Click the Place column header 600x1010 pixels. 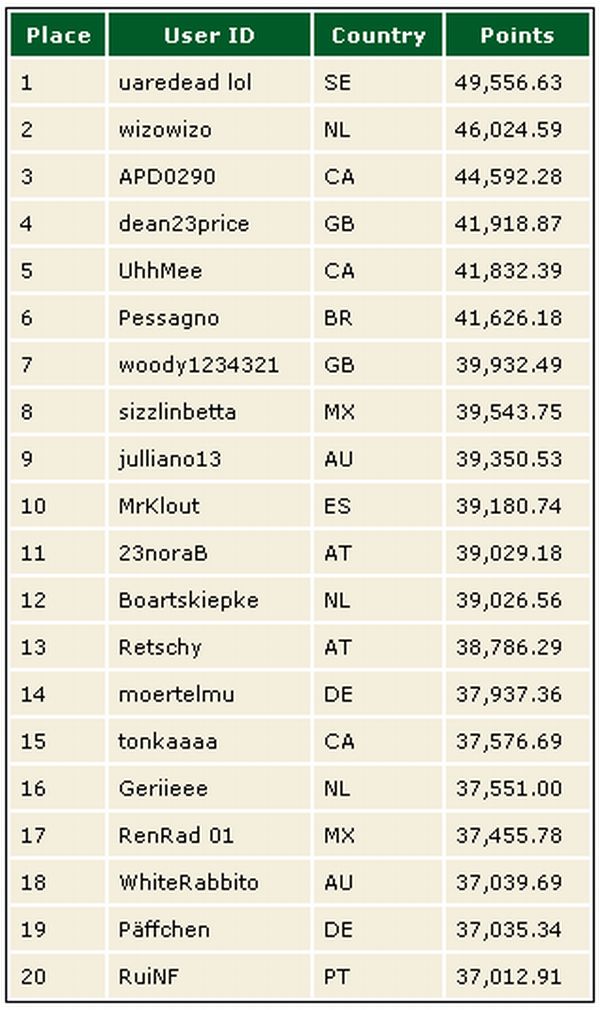pyautogui.click(x=58, y=35)
